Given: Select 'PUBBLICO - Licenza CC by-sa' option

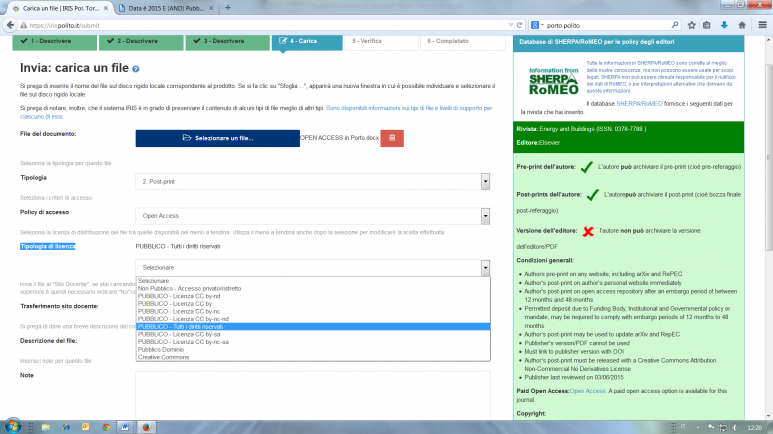Looking at the screenshot, I should (x=313, y=334).
